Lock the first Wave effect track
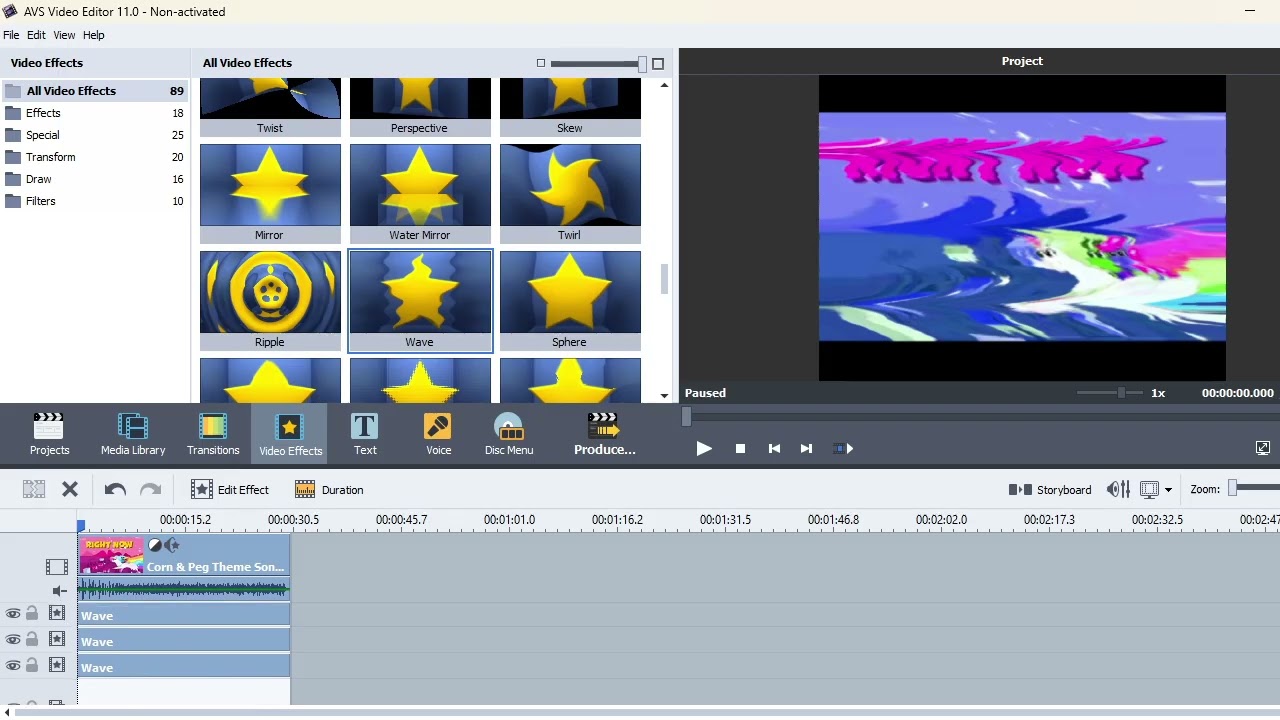Image resolution: width=1280 pixels, height=720 pixels. (x=32, y=614)
